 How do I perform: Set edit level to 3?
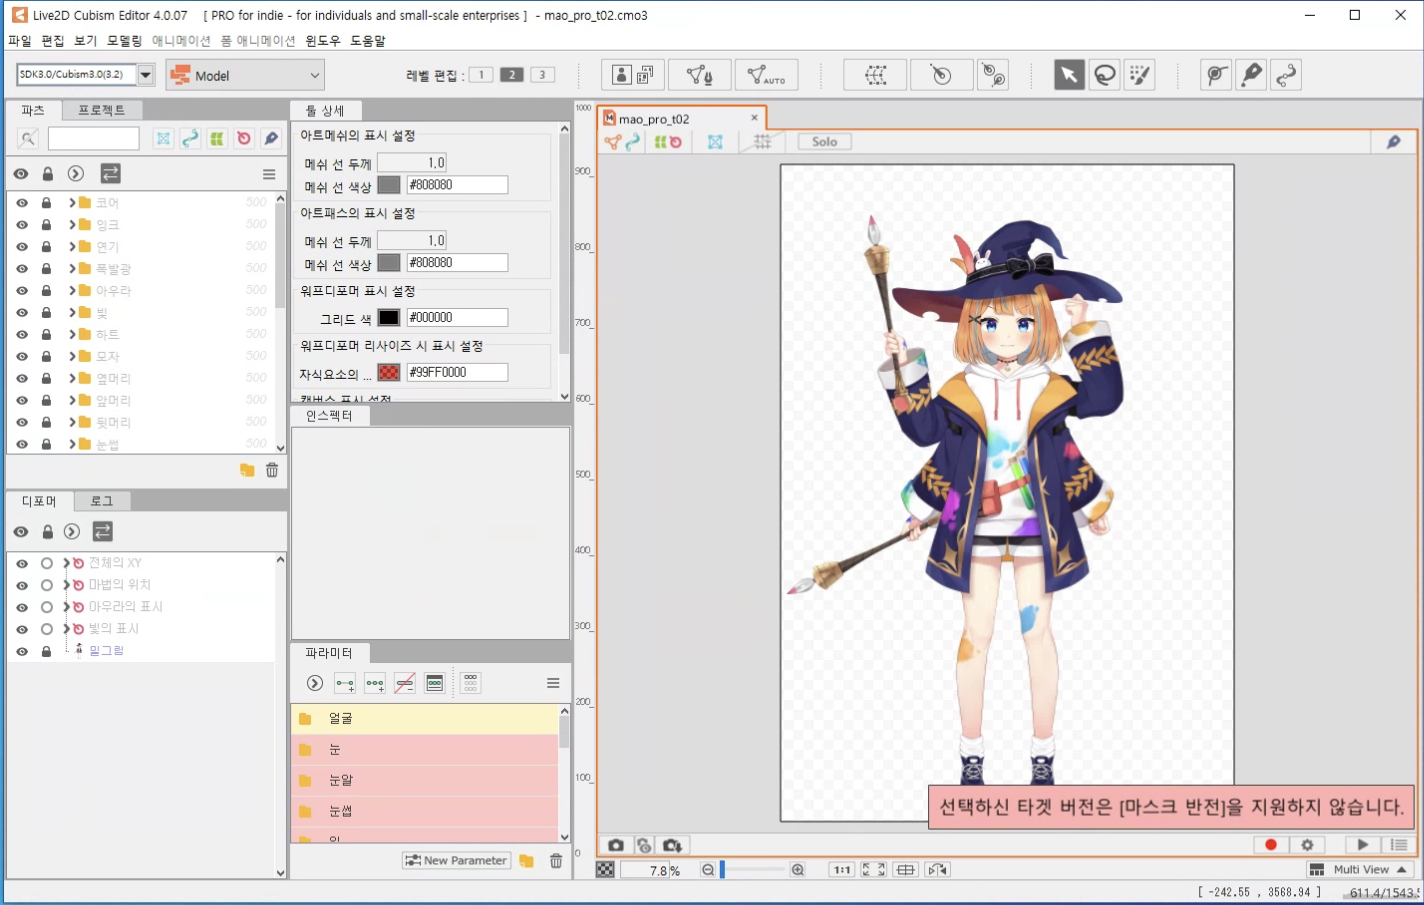[543, 75]
